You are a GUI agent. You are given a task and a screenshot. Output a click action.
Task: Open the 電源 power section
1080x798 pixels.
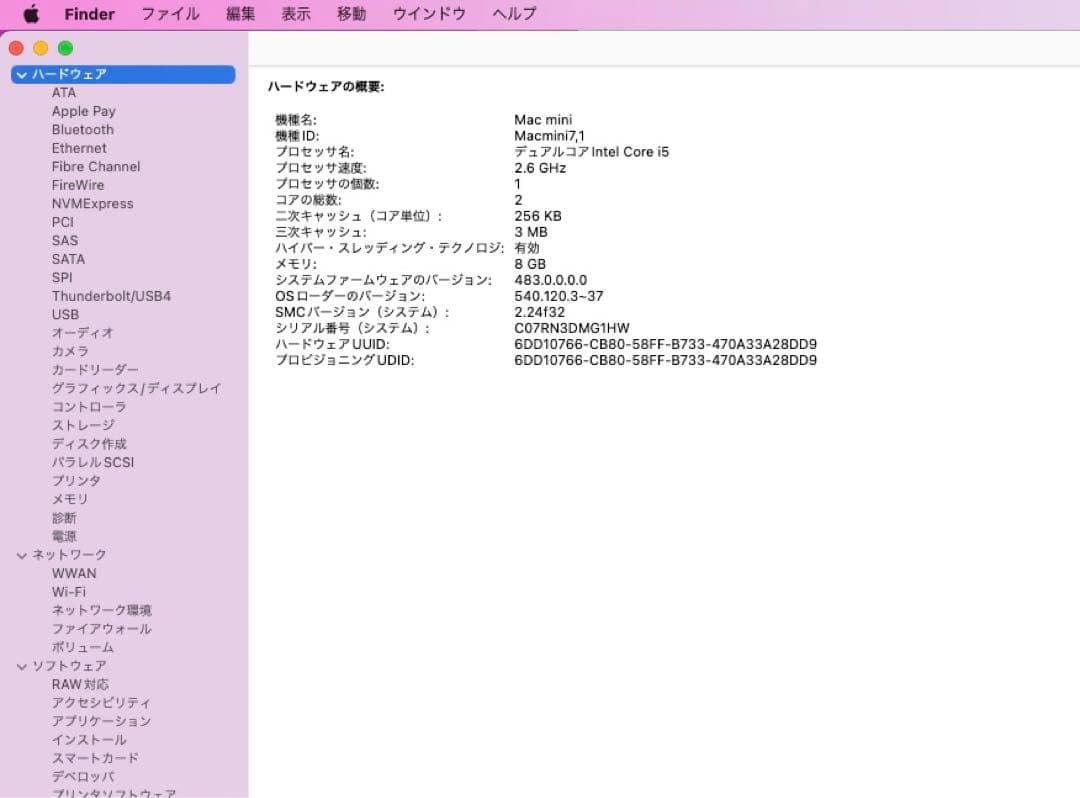(64, 536)
